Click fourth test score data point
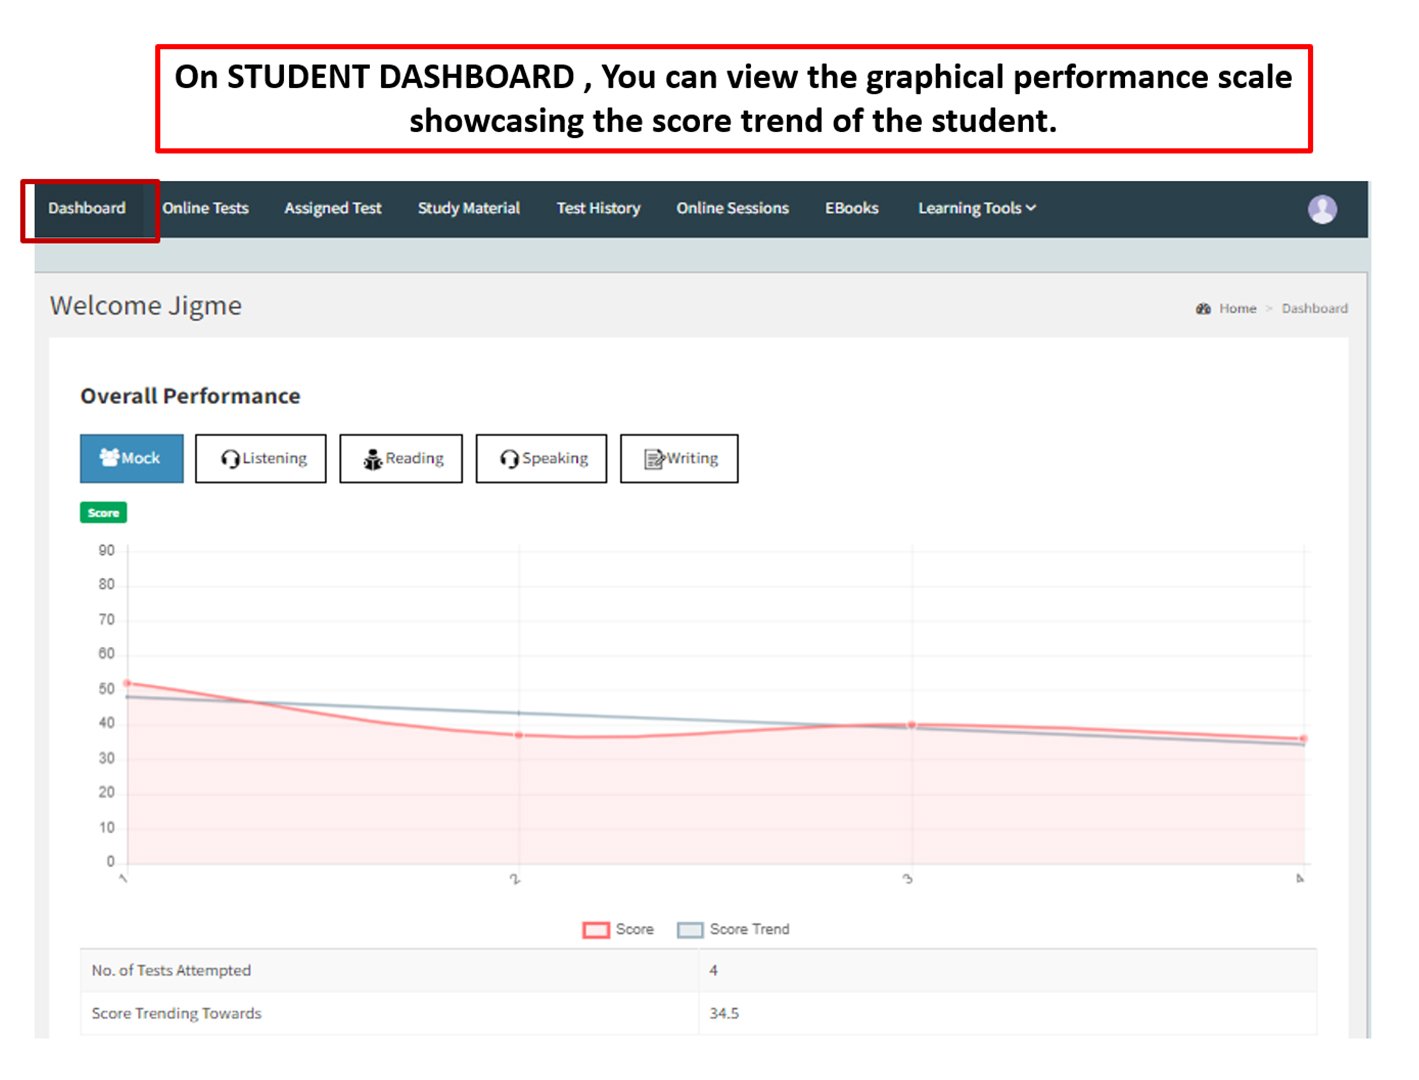The height and width of the screenshot is (1080, 1419). [1303, 739]
